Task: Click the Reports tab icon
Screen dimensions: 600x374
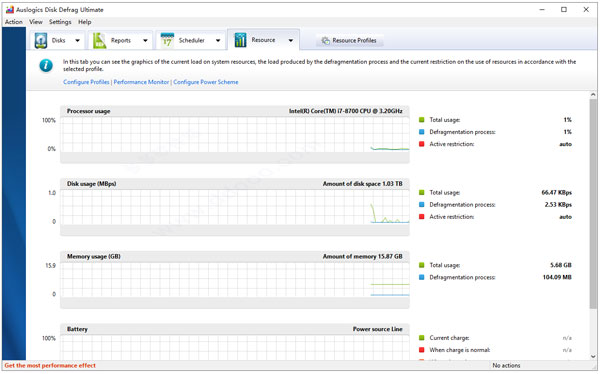Action: click(99, 40)
